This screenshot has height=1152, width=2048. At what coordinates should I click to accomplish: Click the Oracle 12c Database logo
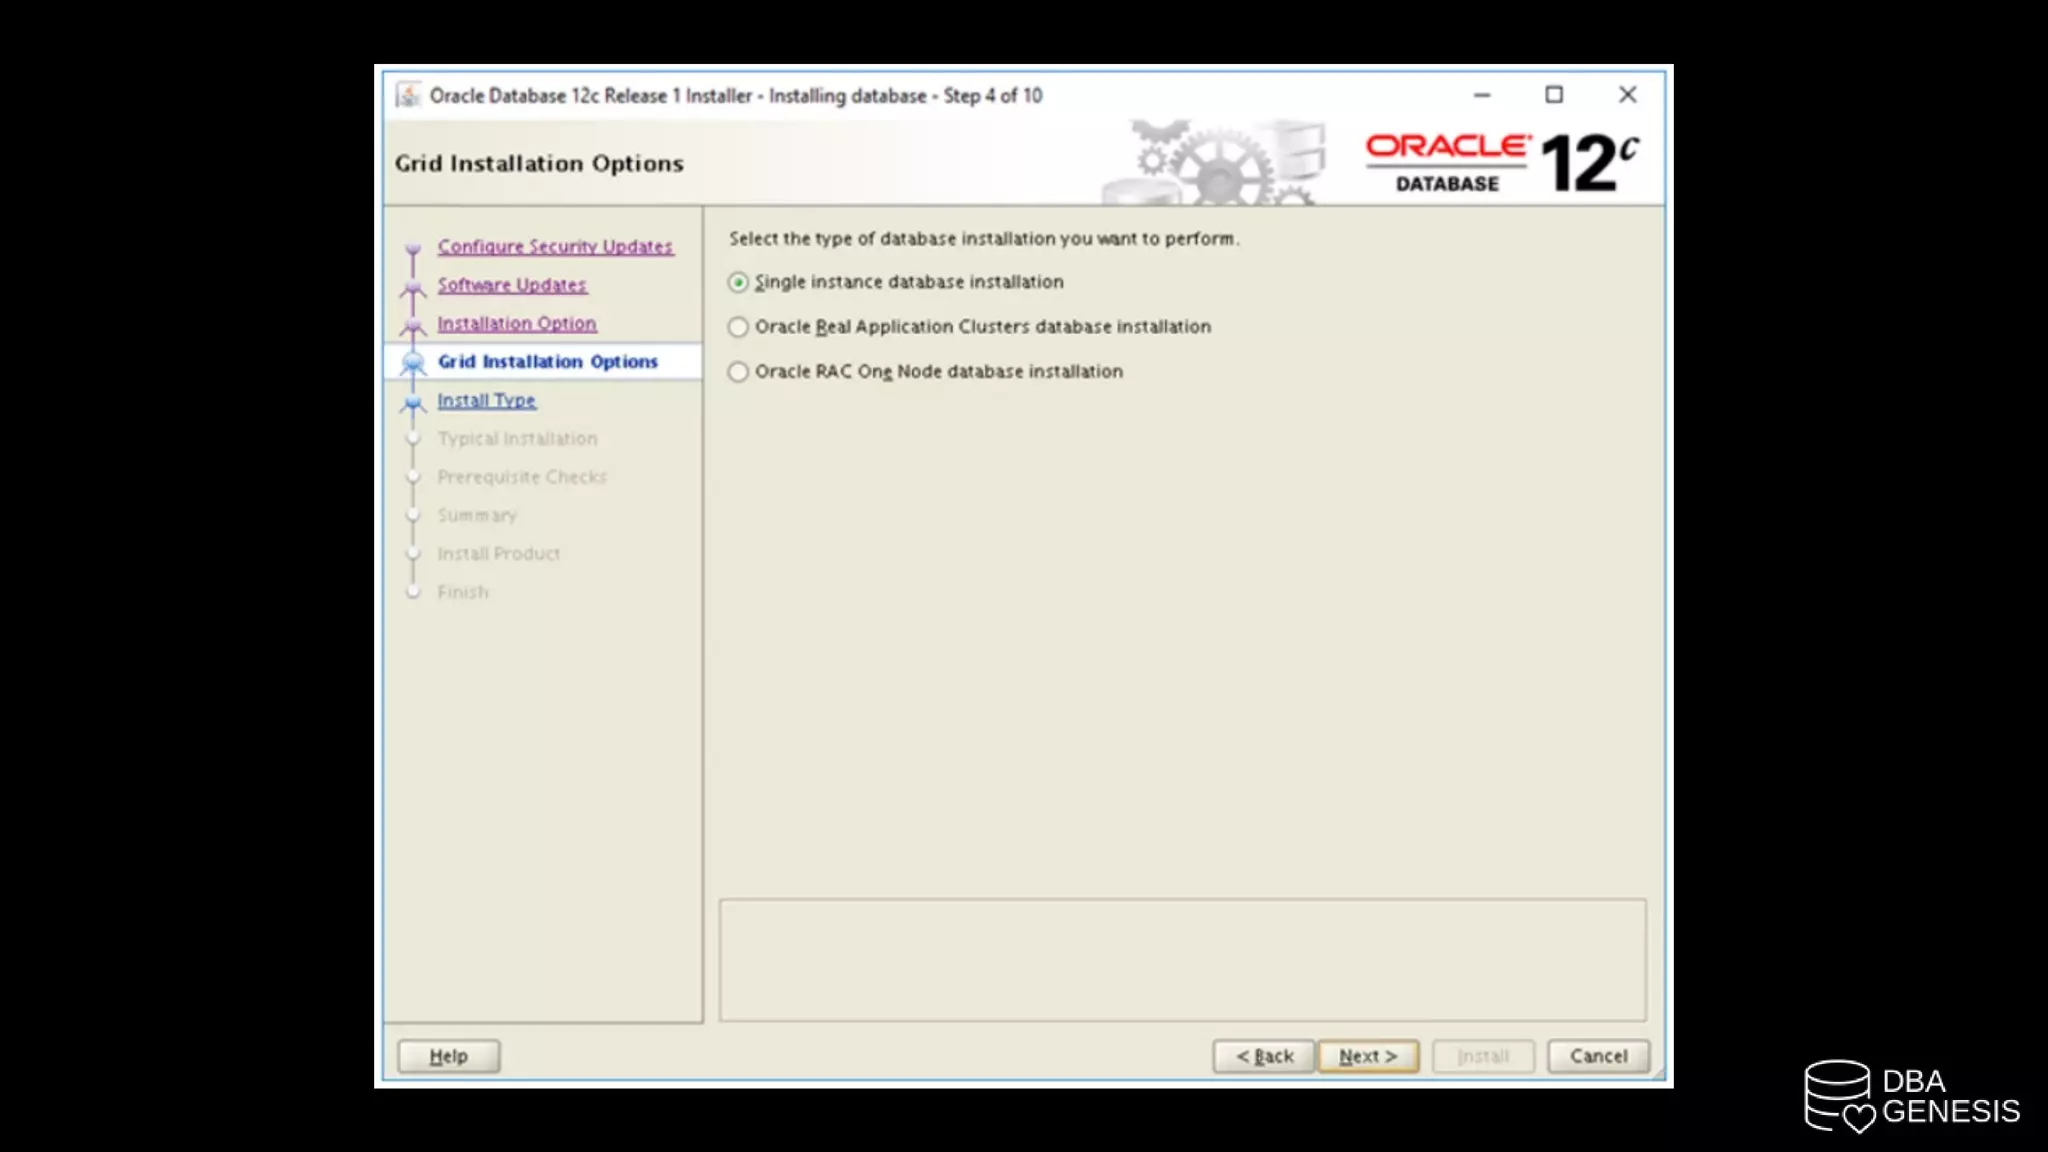tap(1501, 163)
